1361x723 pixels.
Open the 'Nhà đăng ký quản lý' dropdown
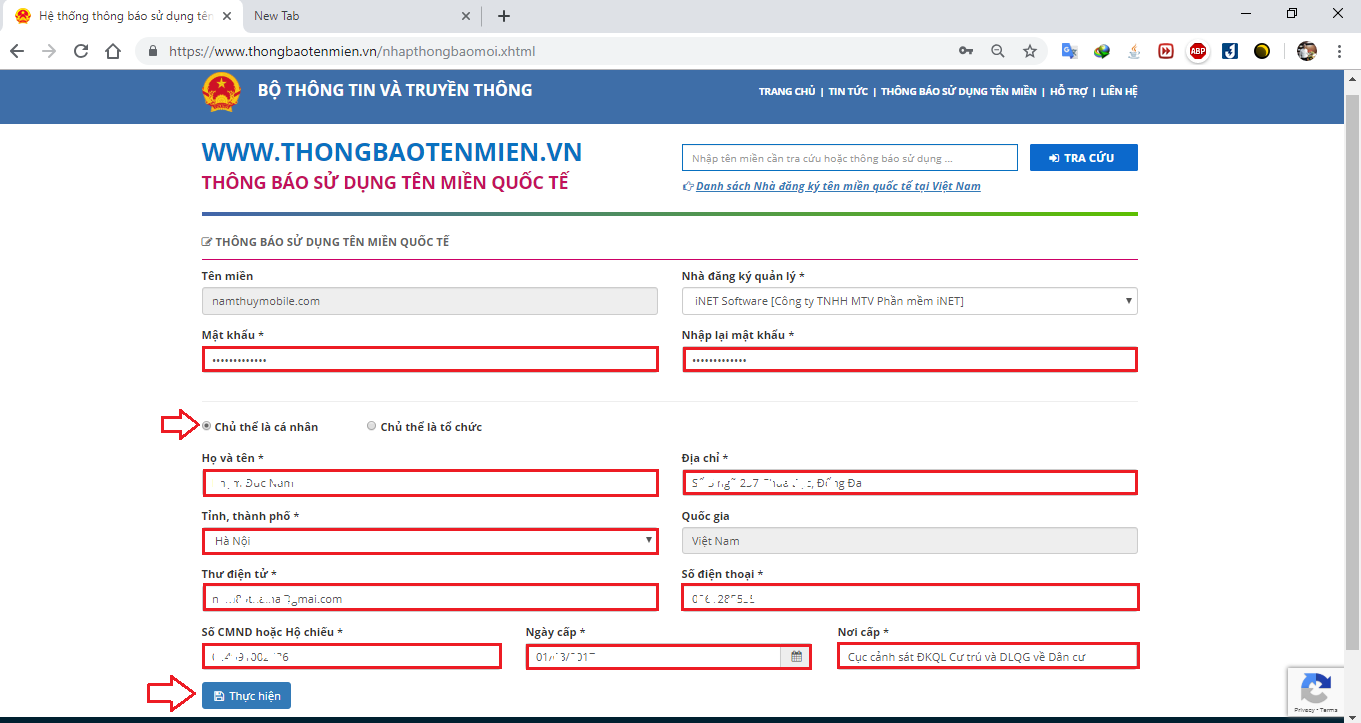tap(1127, 300)
